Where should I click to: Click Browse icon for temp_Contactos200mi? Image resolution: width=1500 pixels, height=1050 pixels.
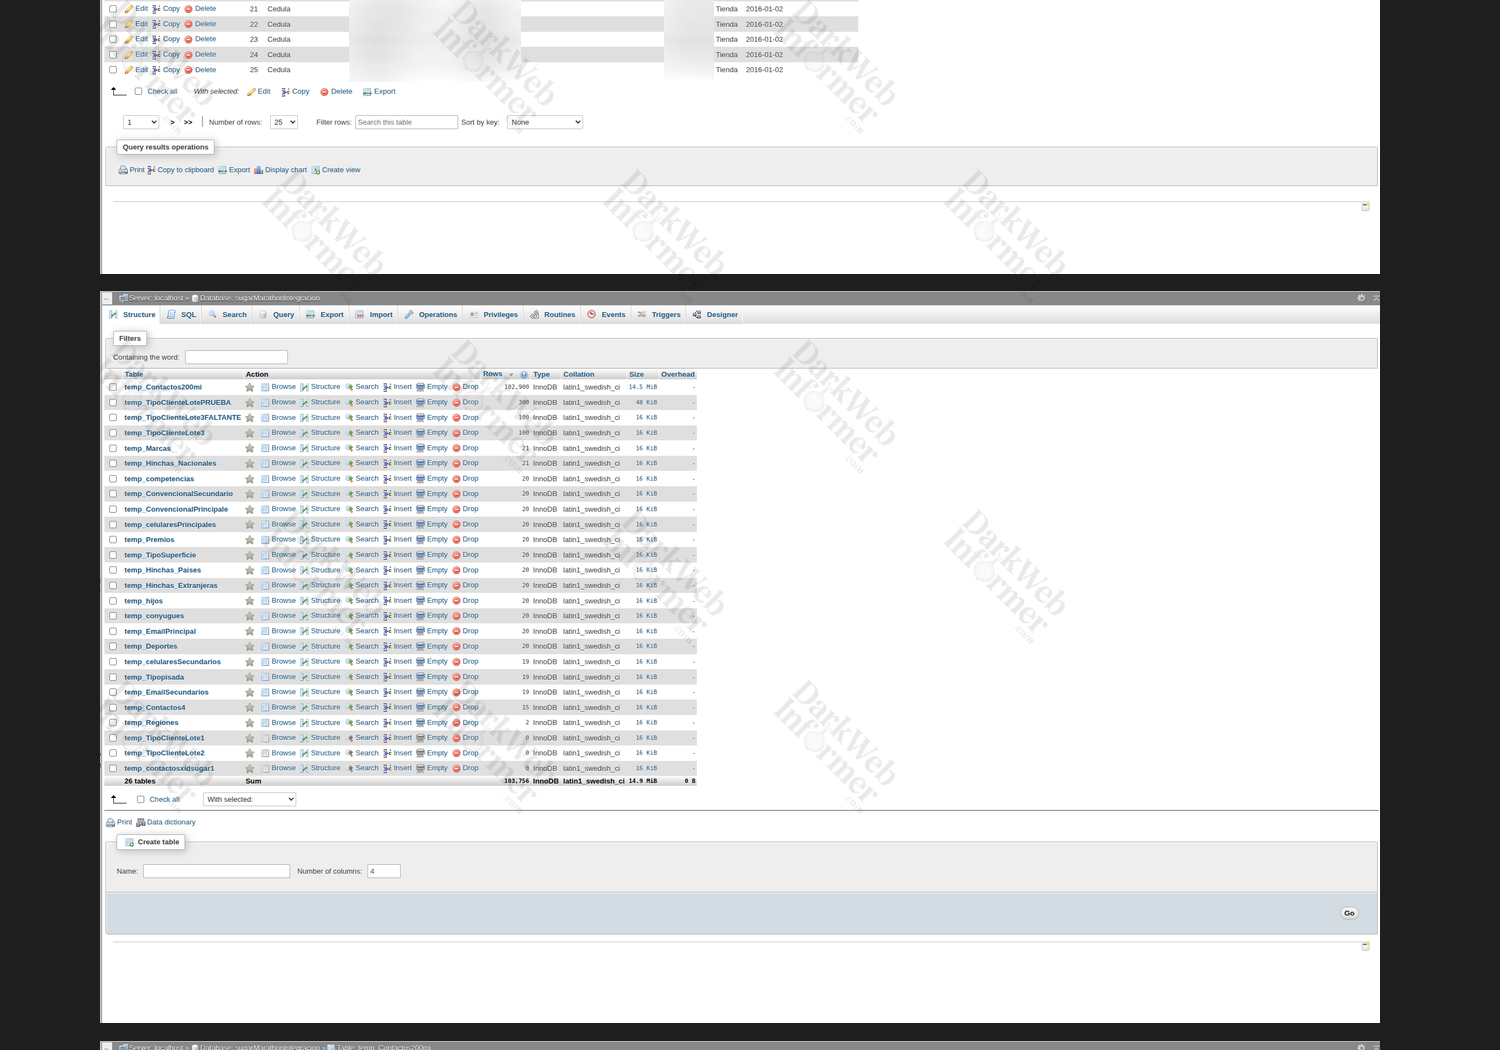click(x=265, y=387)
